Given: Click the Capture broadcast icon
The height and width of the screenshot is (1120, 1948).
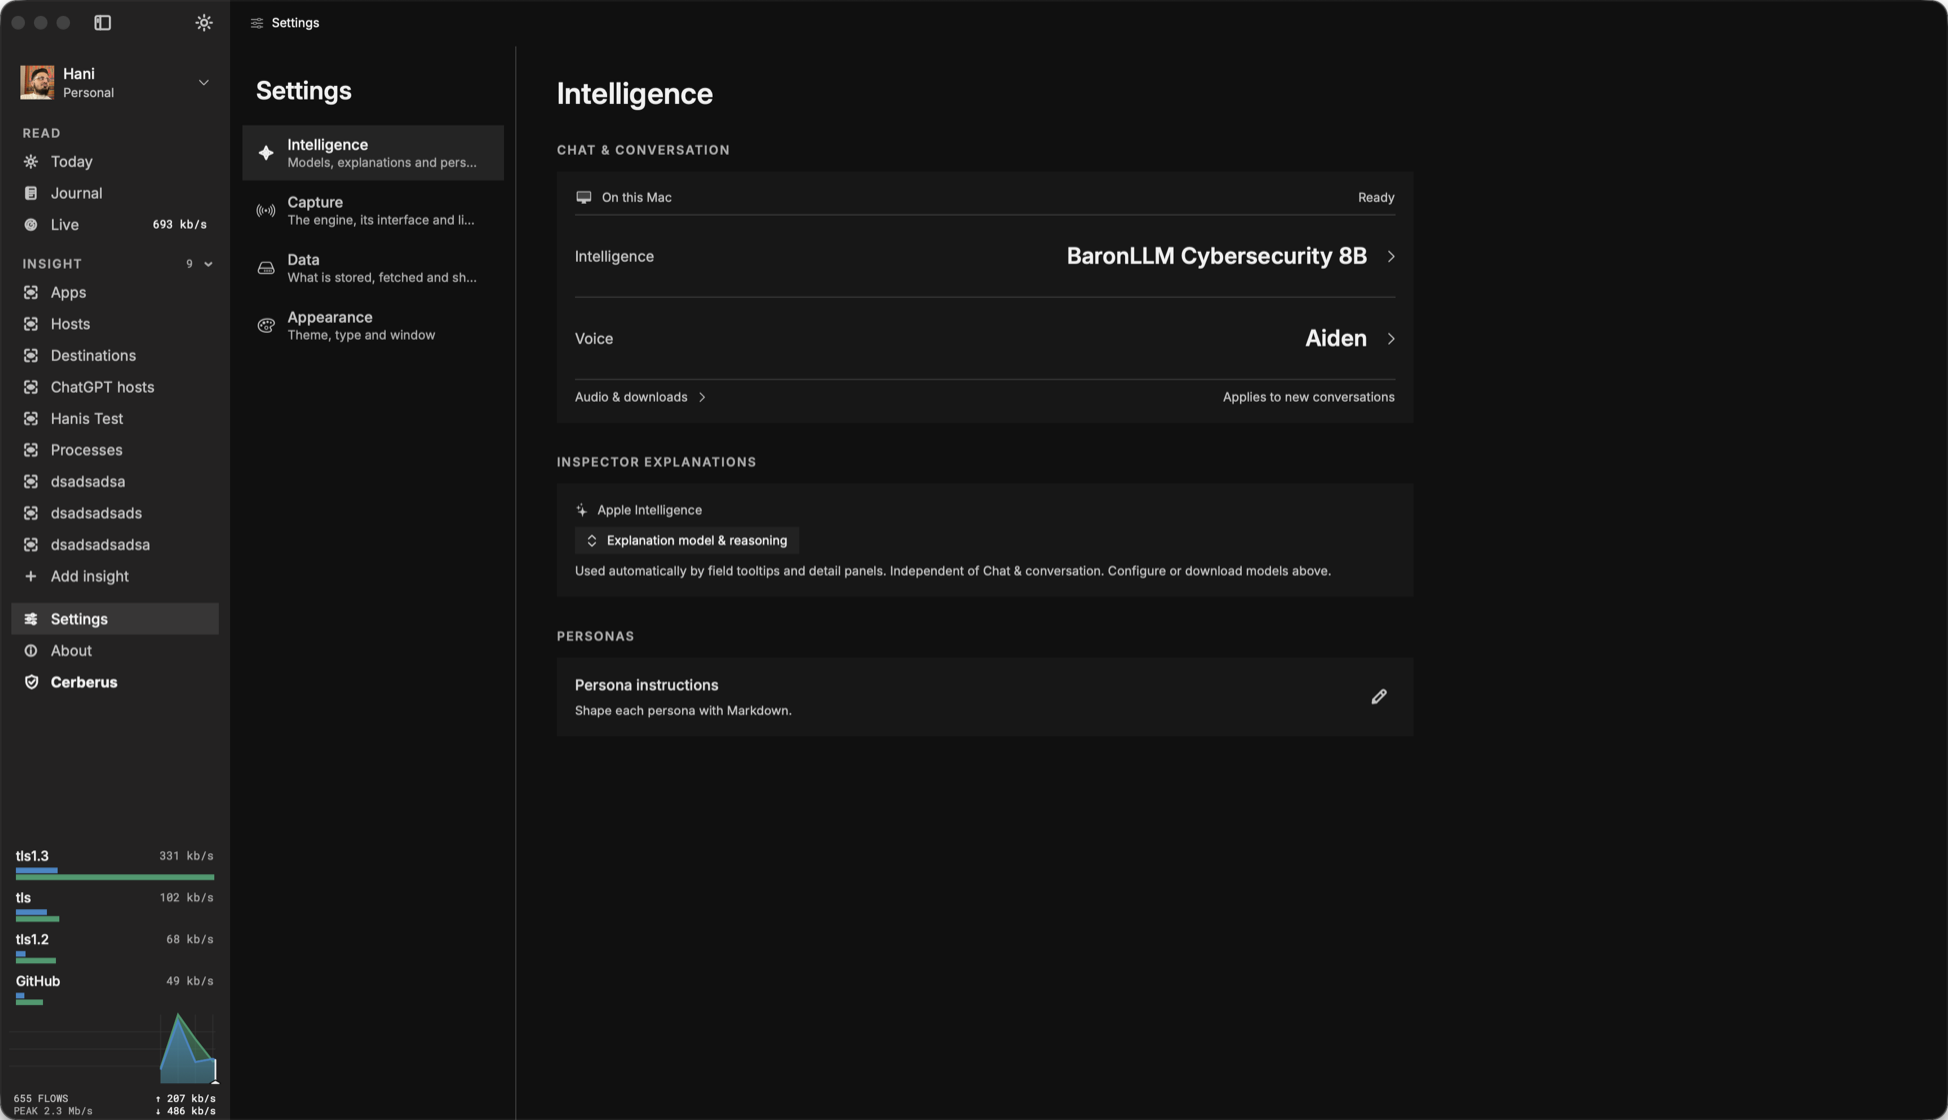Looking at the screenshot, I should (x=266, y=210).
